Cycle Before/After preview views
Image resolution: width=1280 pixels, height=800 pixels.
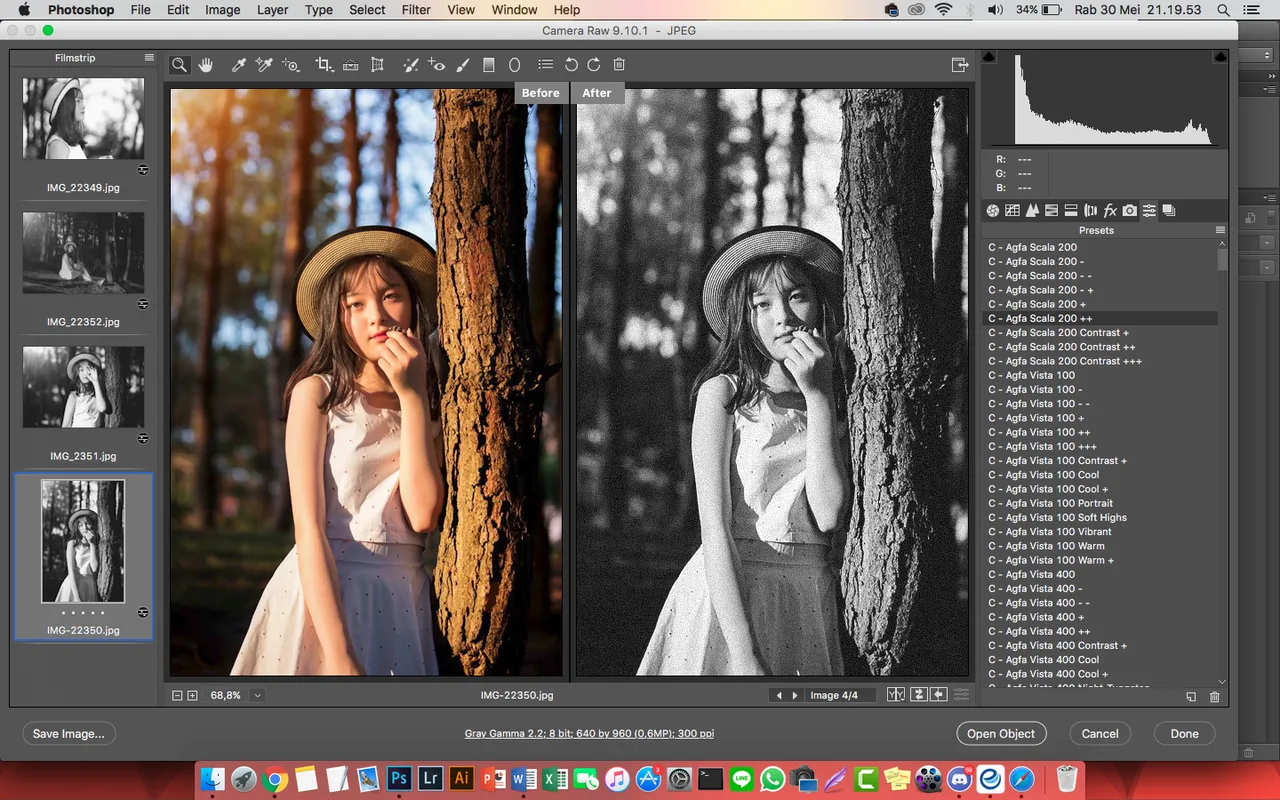pyautogui.click(x=896, y=695)
